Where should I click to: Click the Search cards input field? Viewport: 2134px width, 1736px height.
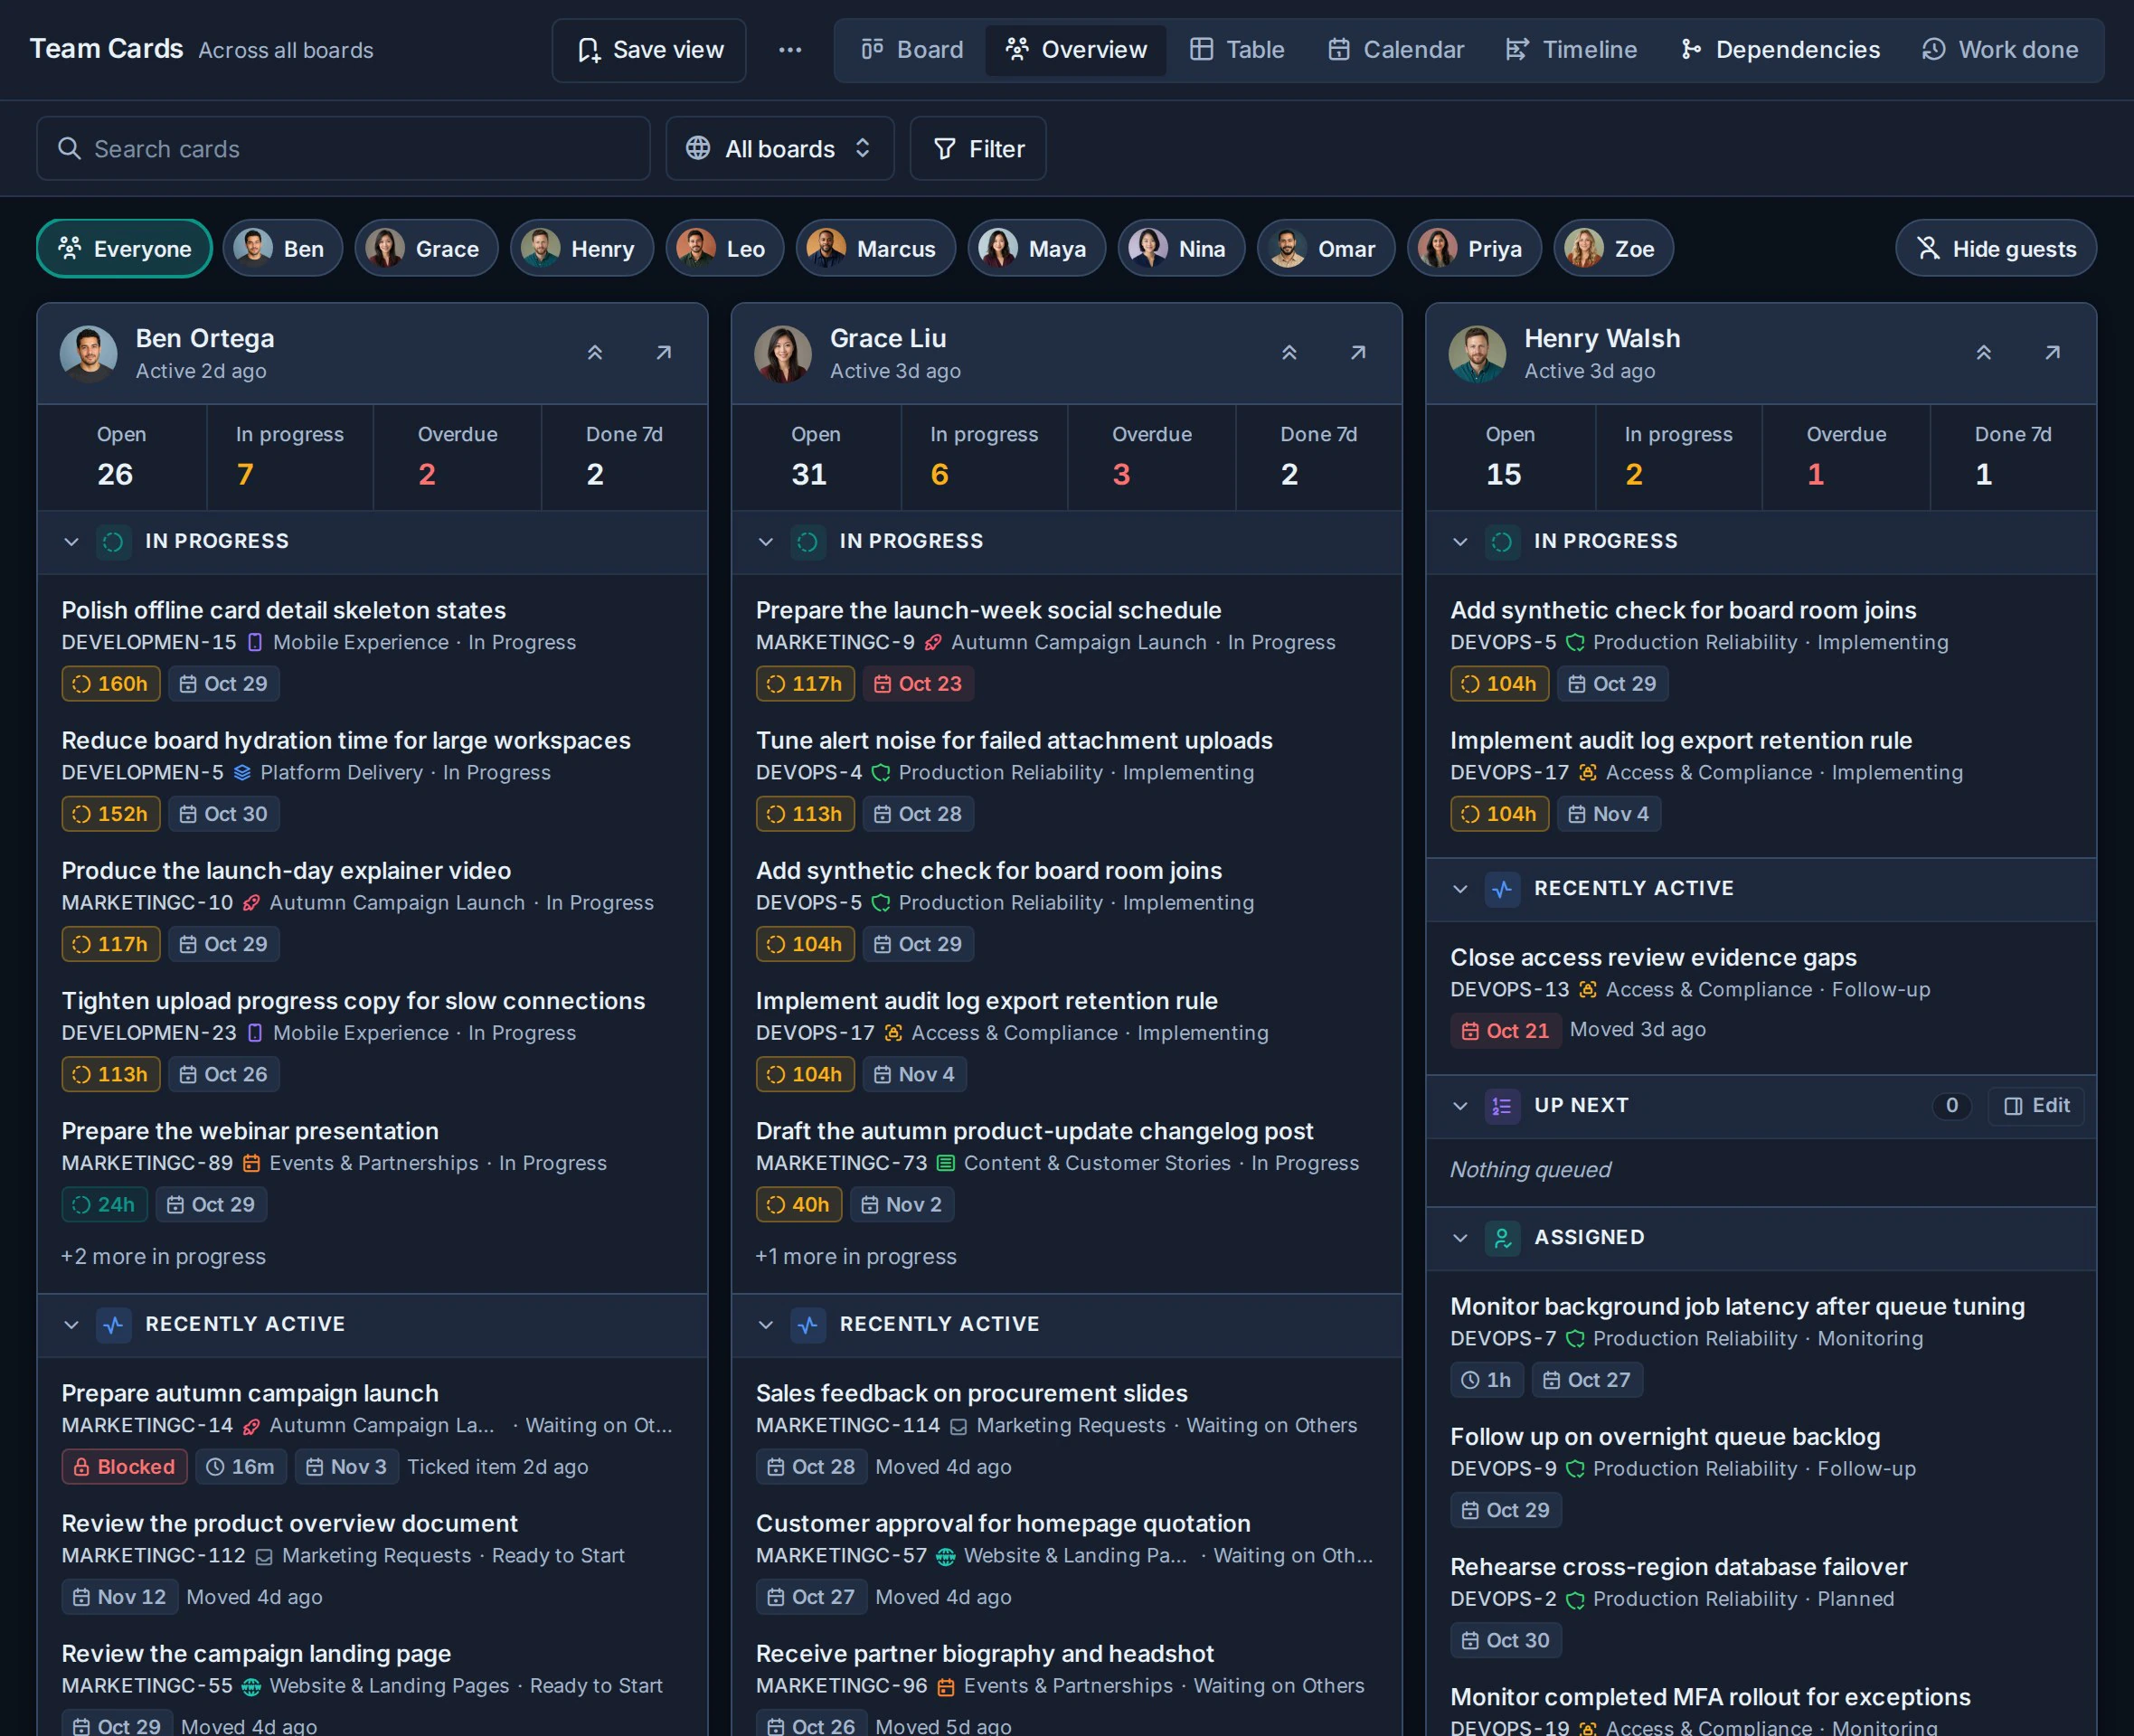(x=343, y=149)
